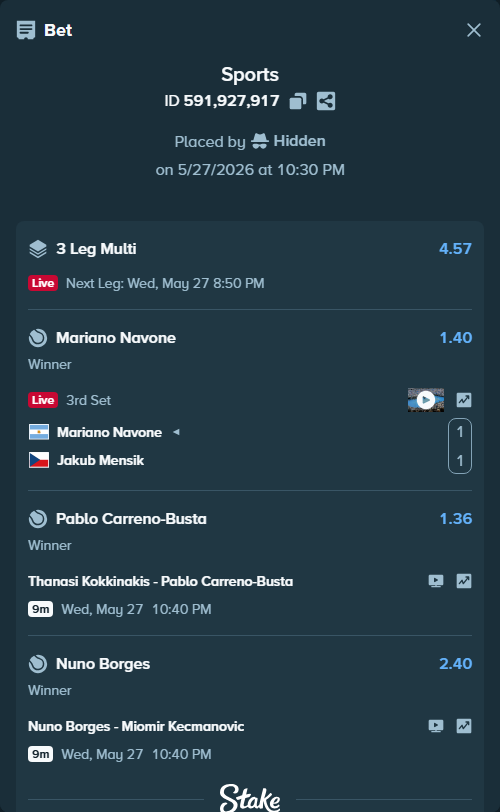
Task: Open Nuno Borges - Miomir Kecmanovic match
Action: tap(136, 726)
